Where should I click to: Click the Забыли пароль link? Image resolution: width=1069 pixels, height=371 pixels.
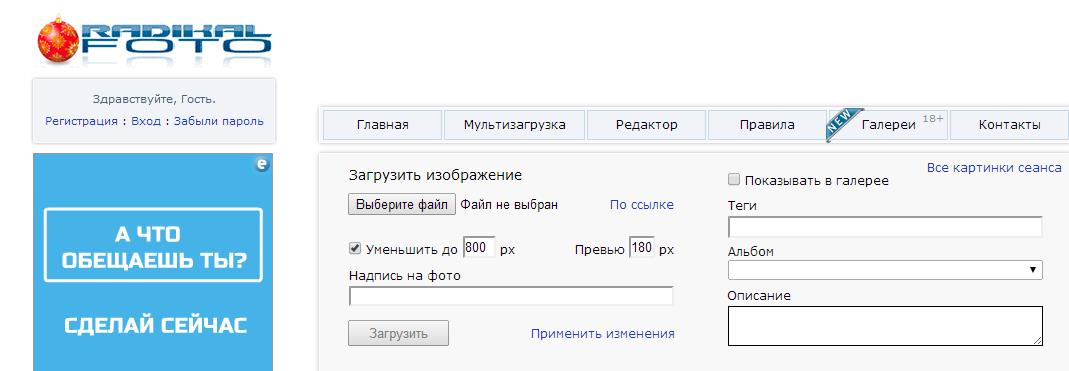pos(219,121)
